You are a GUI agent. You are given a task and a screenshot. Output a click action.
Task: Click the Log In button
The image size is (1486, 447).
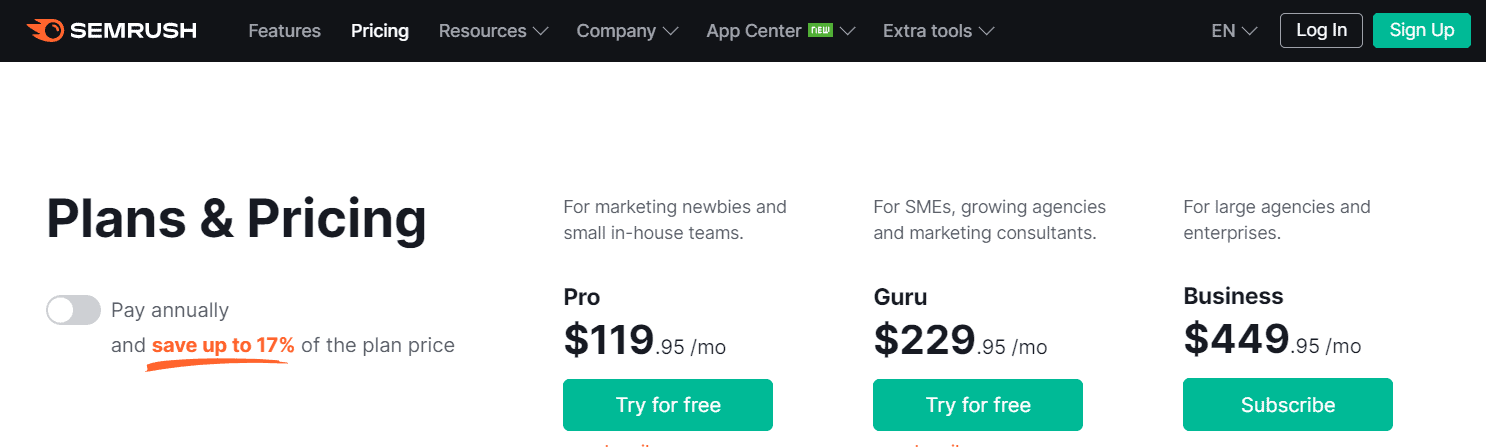click(1321, 30)
